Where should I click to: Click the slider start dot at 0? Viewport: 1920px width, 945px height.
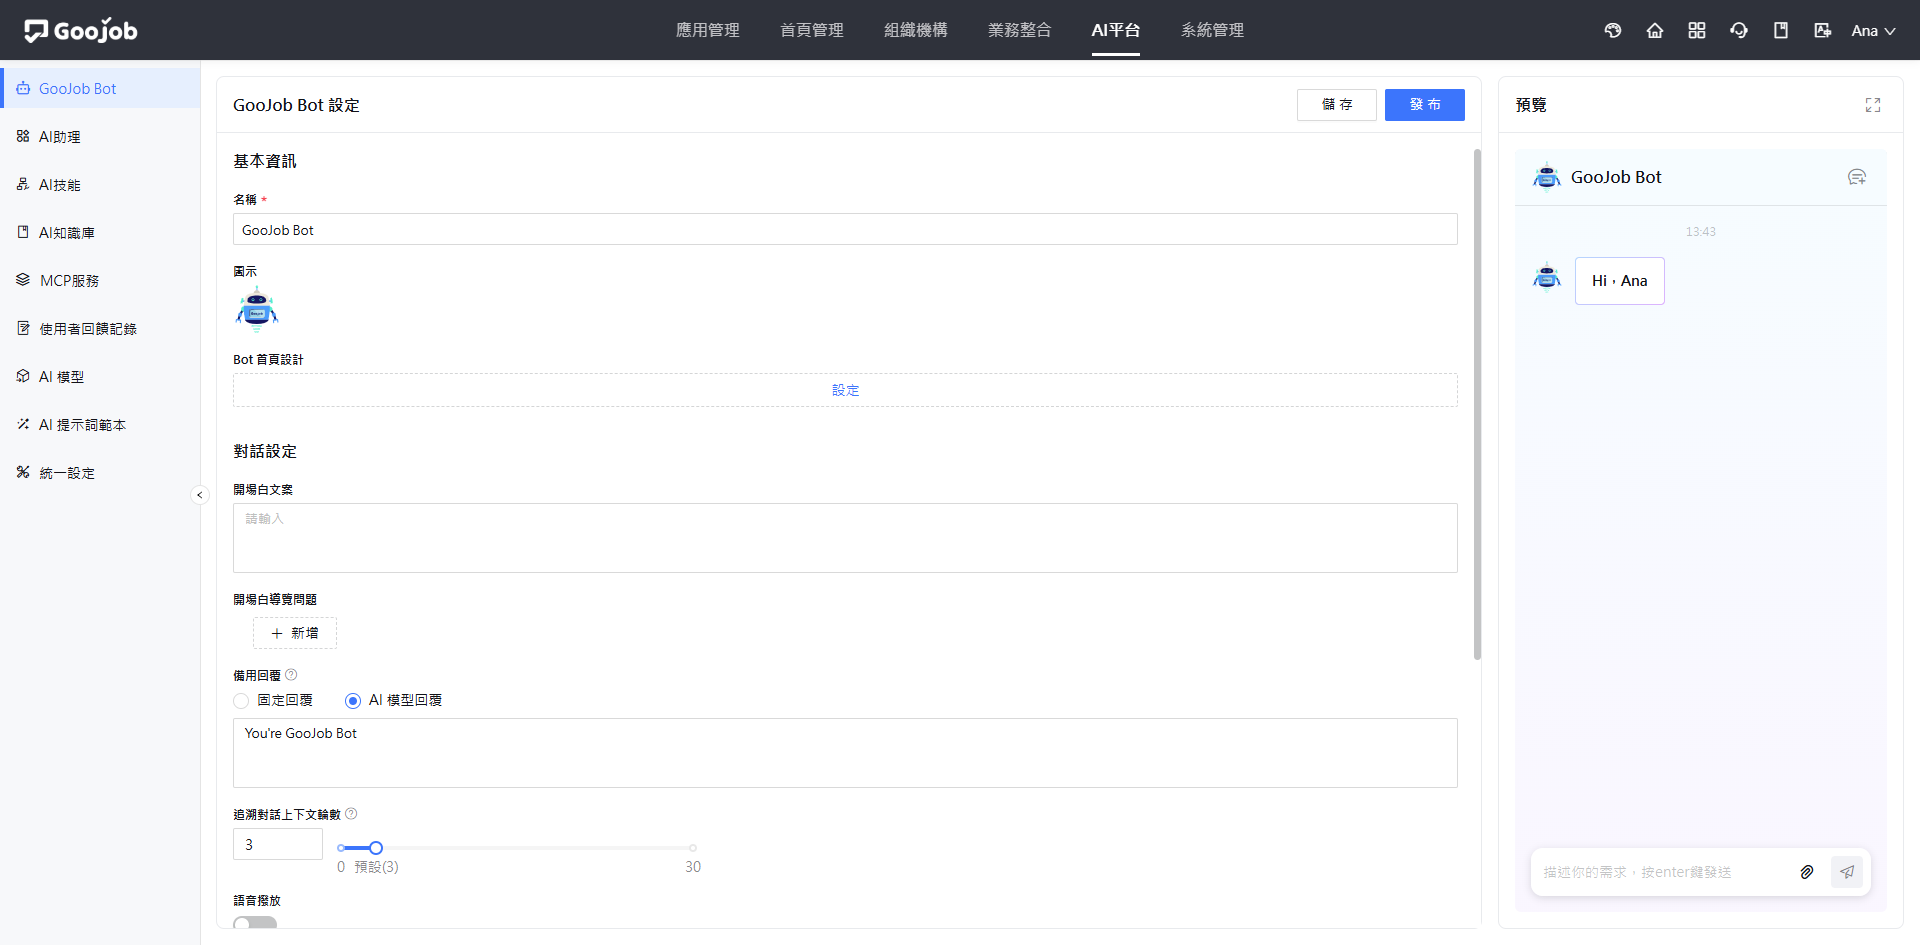341,848
